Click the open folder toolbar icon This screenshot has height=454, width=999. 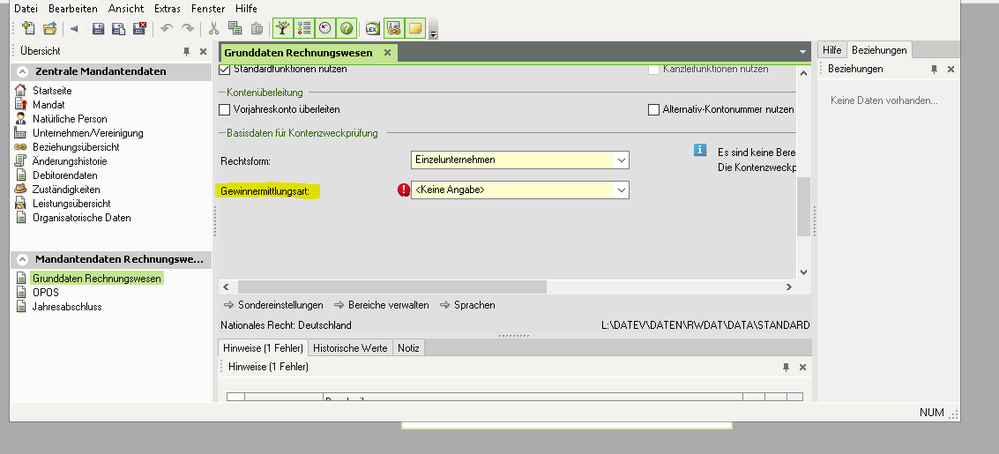point(49,28)
